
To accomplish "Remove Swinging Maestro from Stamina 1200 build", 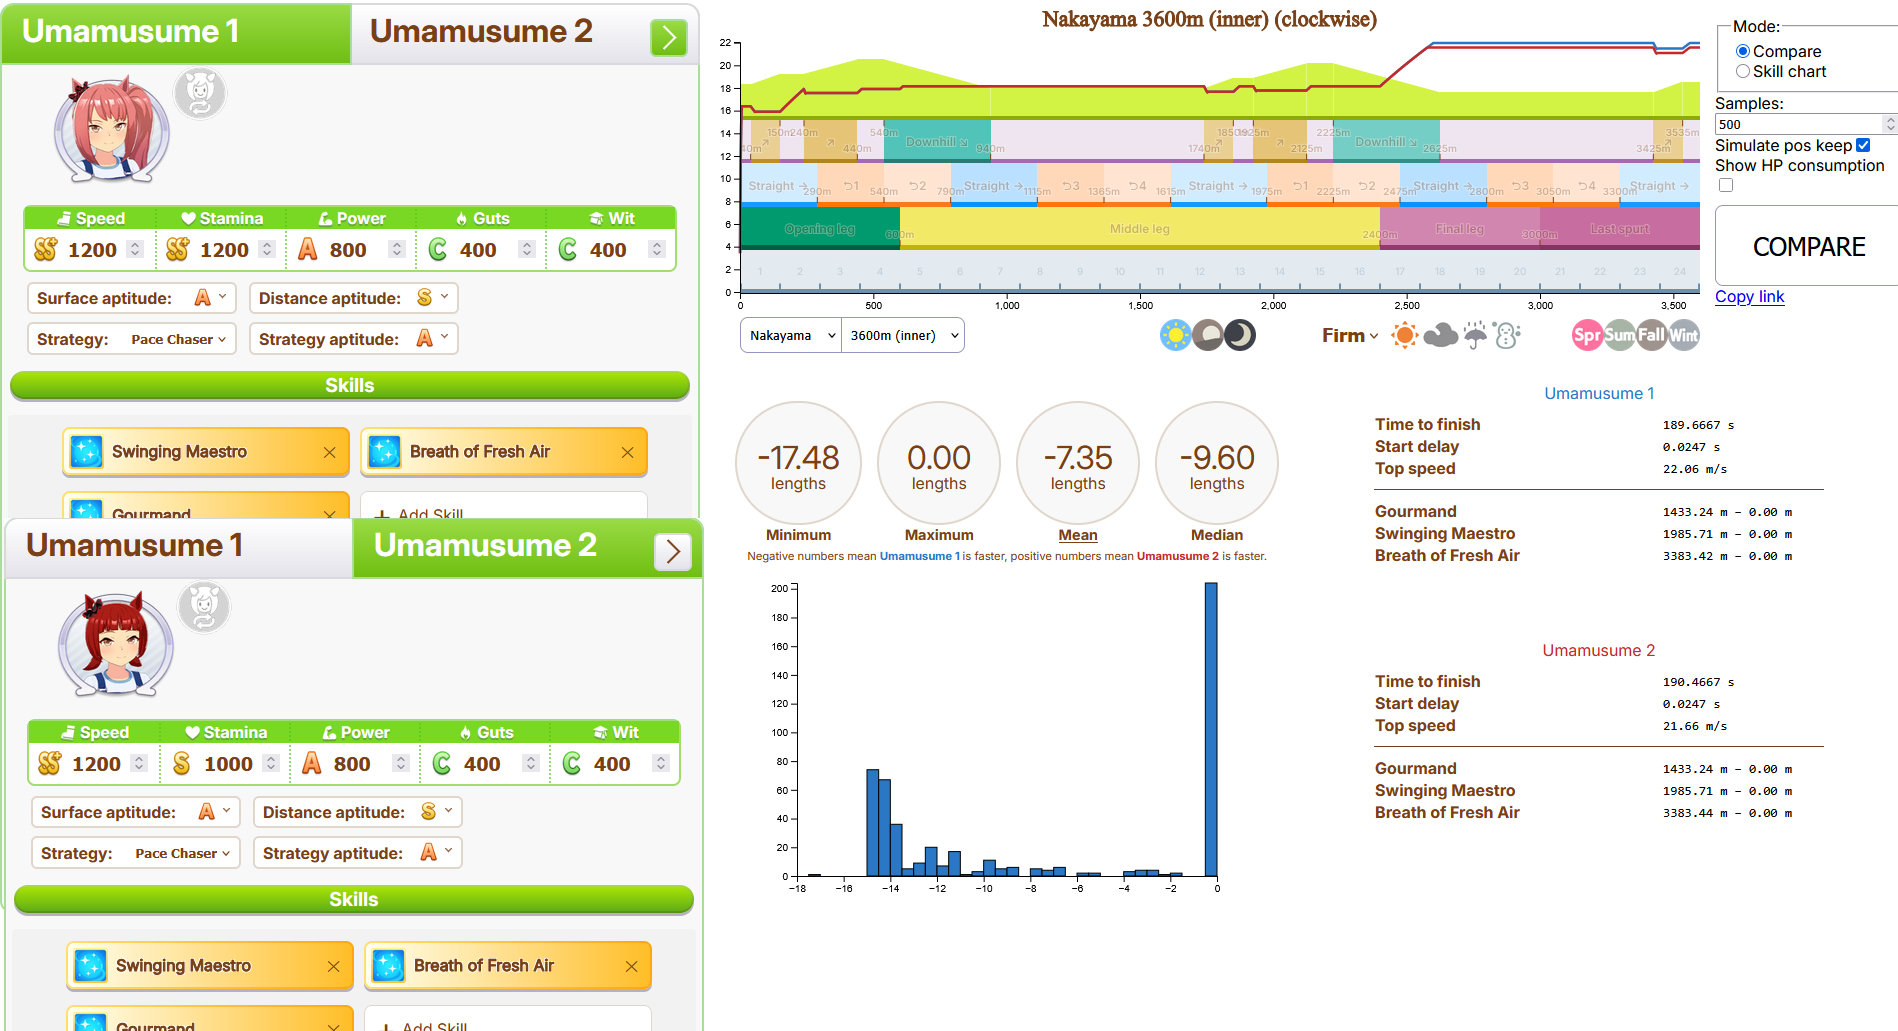I will click(329, 452).
